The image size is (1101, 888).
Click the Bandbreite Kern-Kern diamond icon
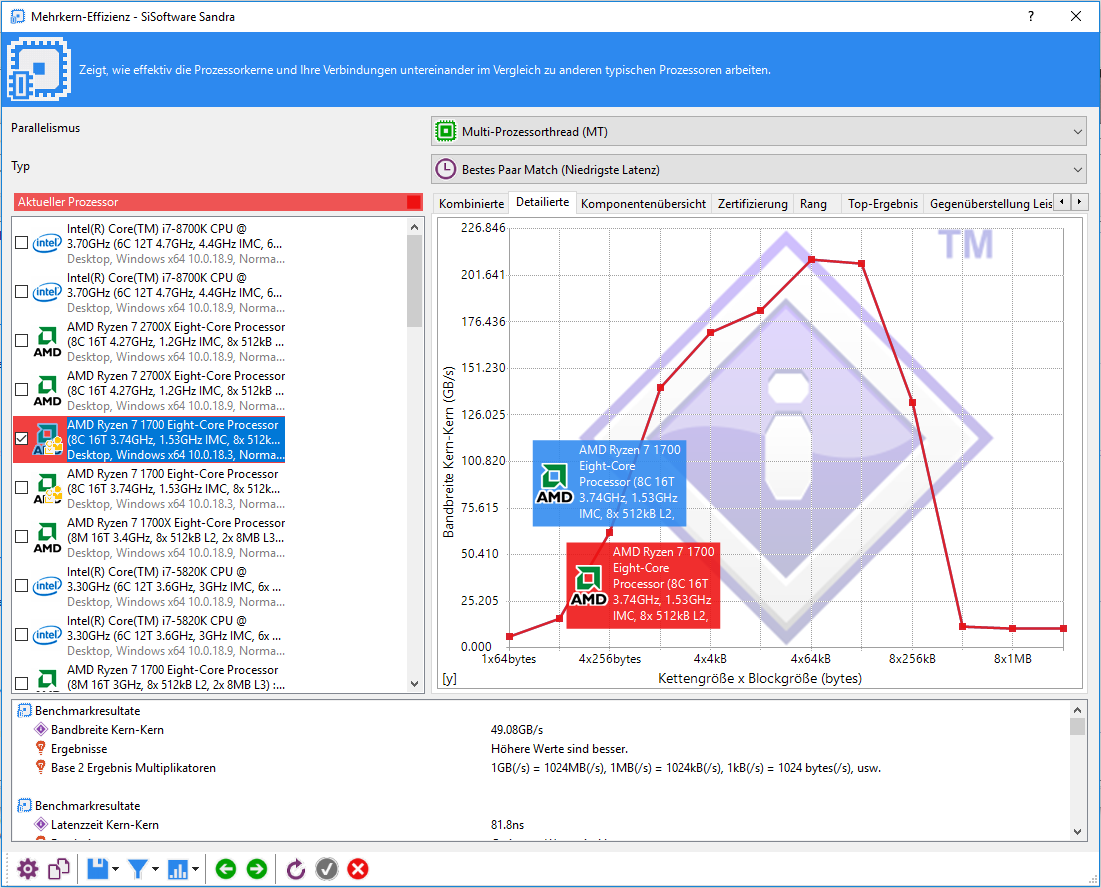pyautogui.click(x=41, y=729)
